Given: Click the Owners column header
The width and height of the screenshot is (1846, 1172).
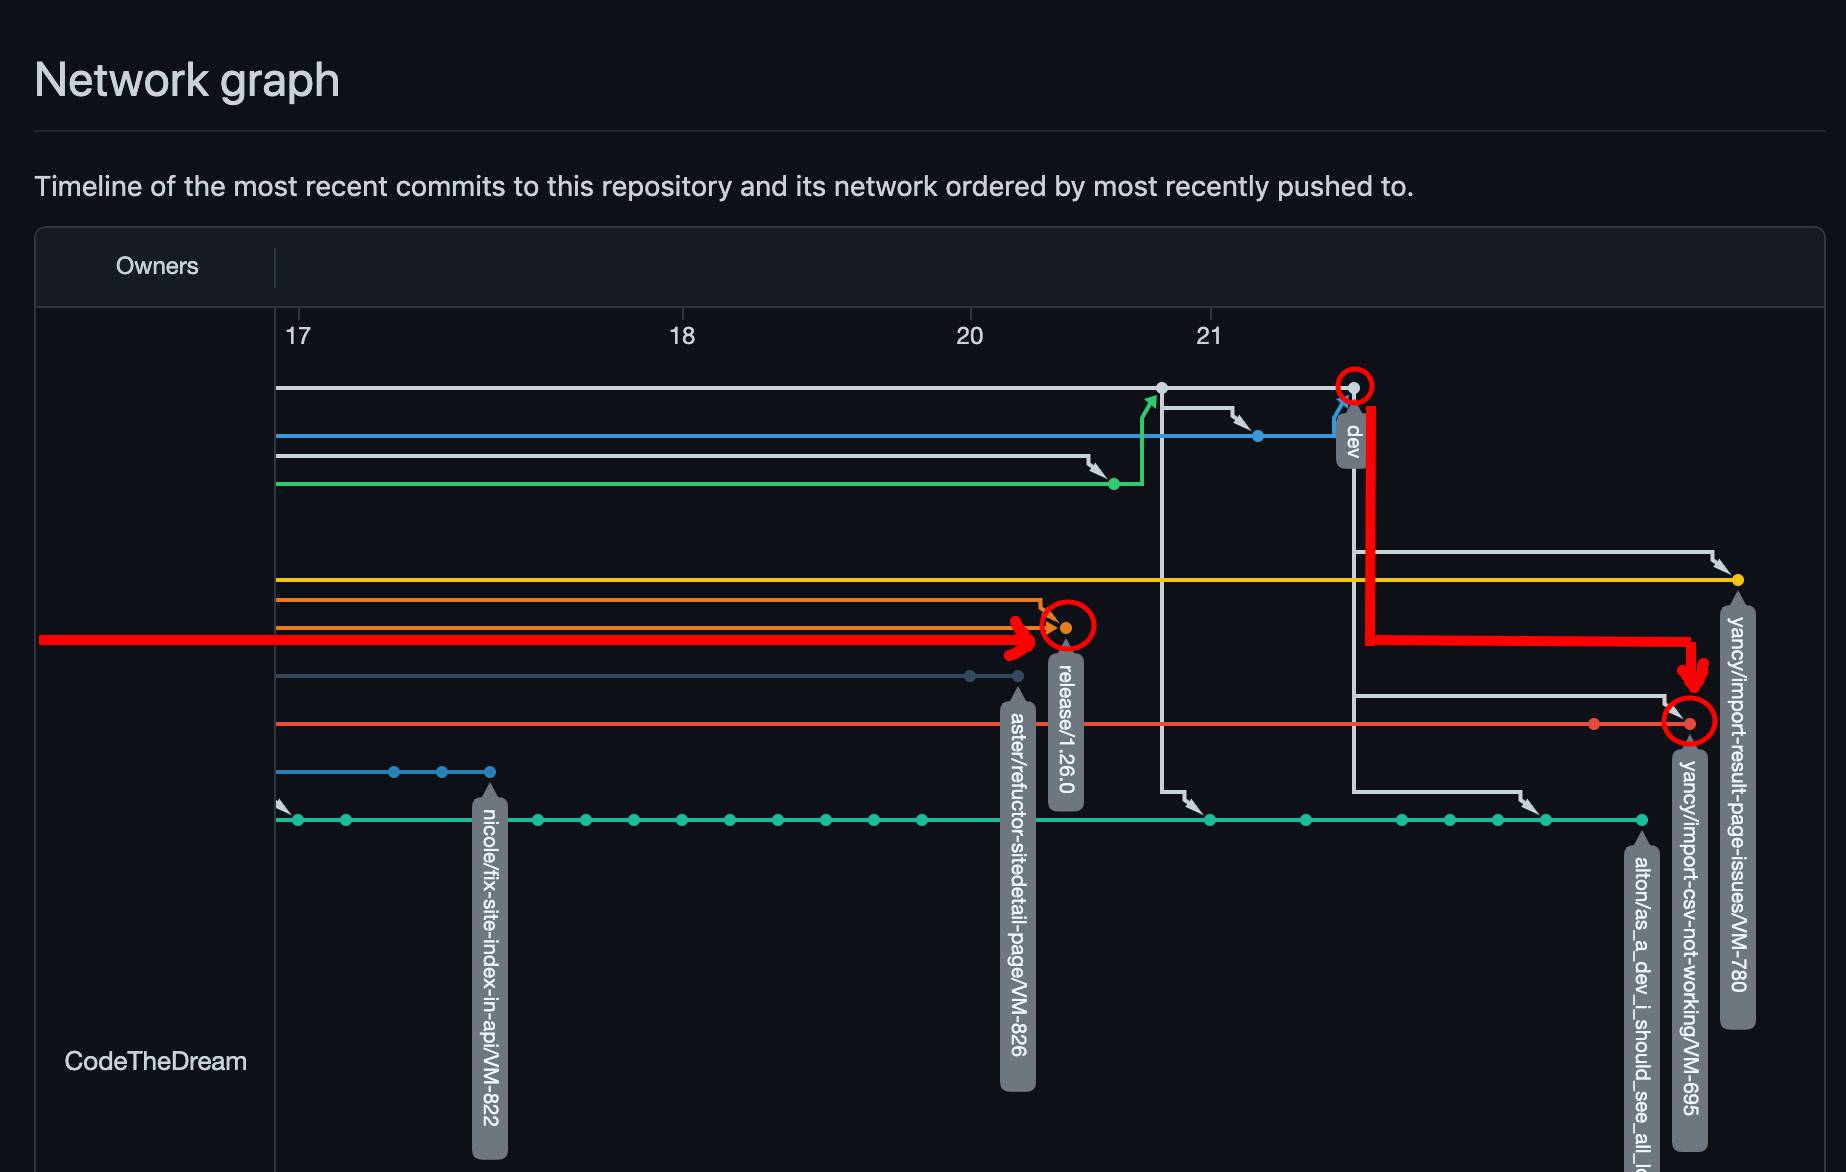Looking at the screenshot, I should tap(157, 266).
